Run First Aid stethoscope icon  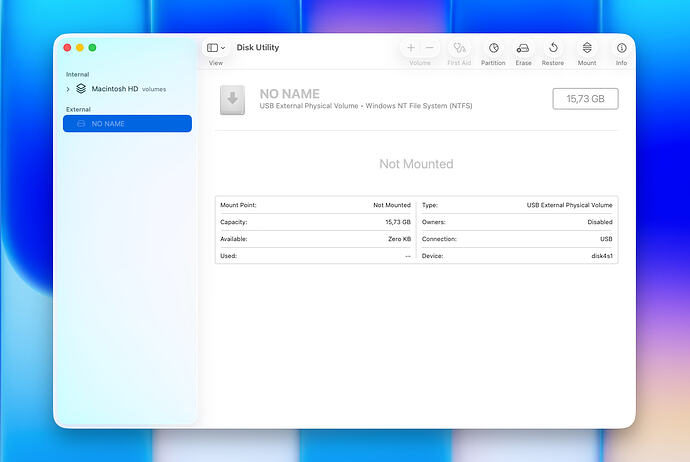pyautogui.click(x=459, y=48)
